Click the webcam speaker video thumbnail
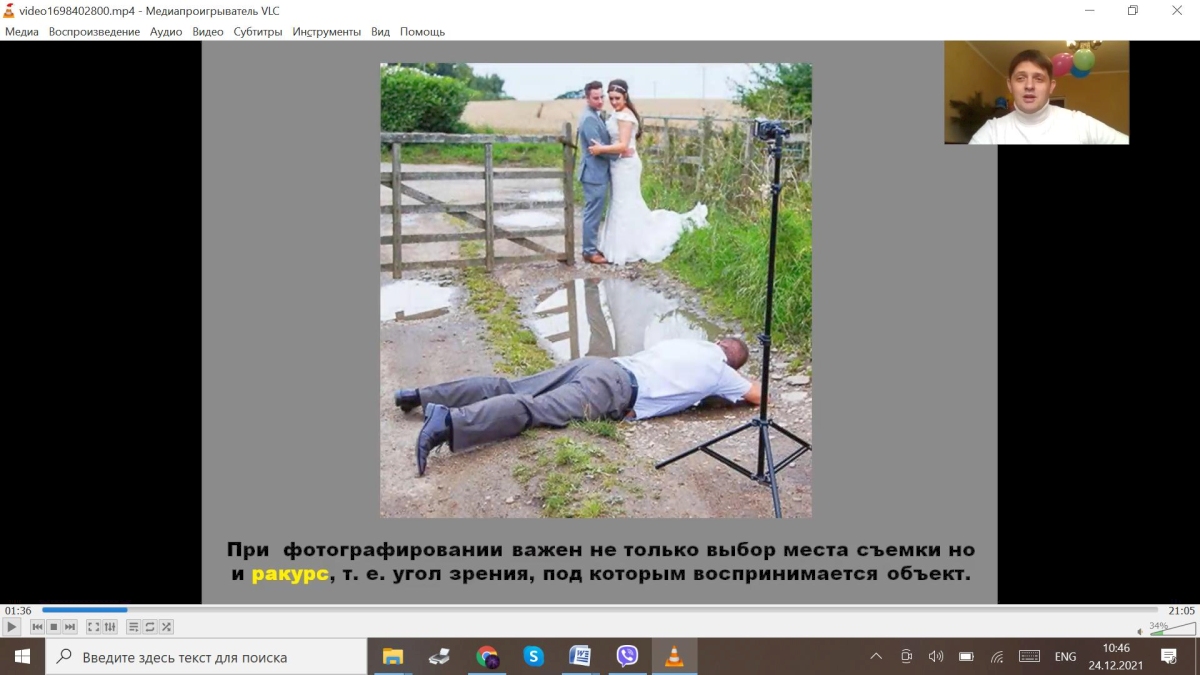Image resolution: width=1200 pixels, height=675 pixels. pyautogui.click(x=1036, y=92)
